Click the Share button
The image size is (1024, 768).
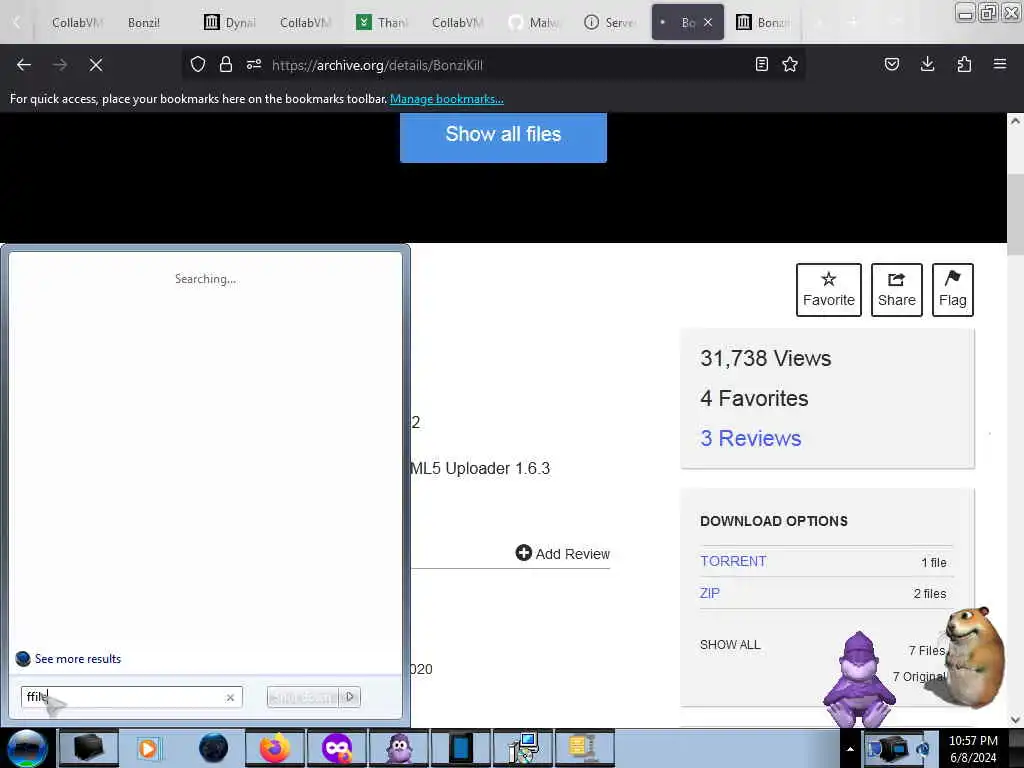coord(897,290)
